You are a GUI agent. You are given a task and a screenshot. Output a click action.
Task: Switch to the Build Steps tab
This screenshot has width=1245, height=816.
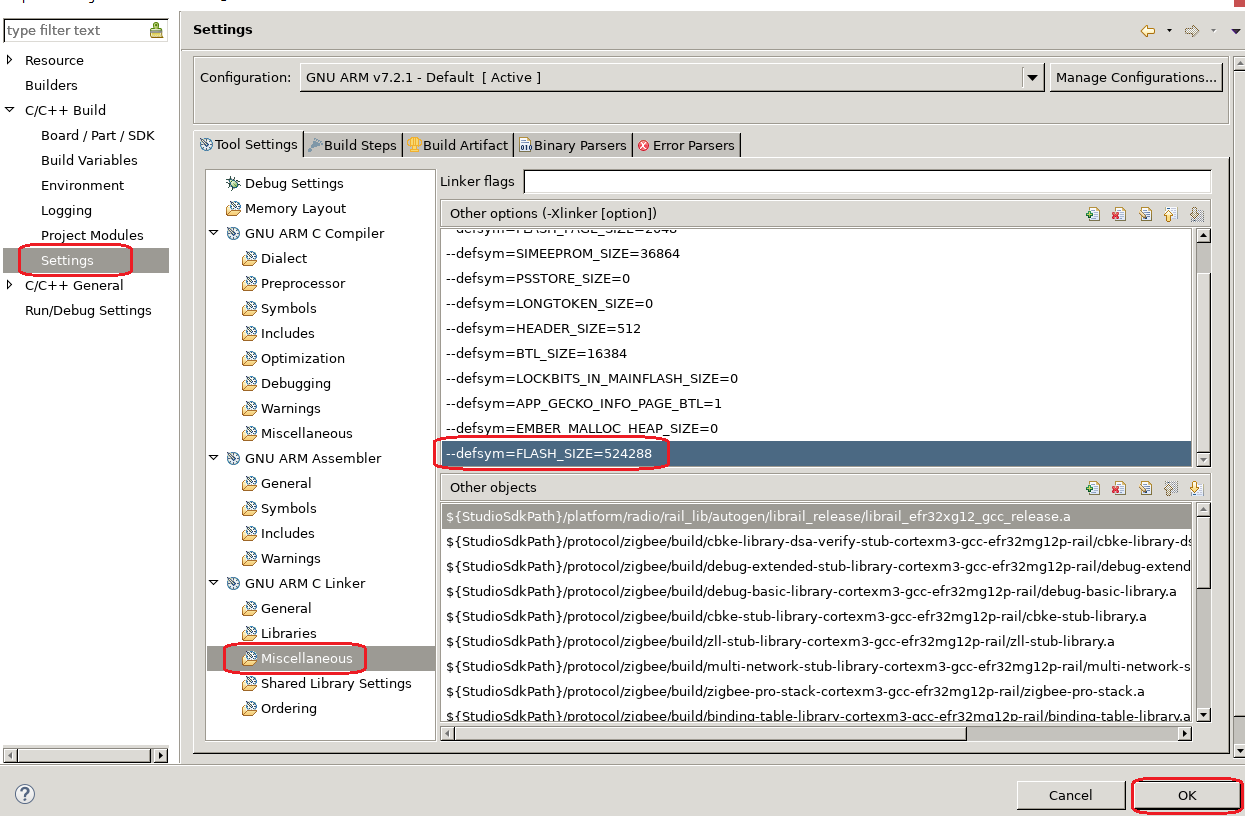352,145
